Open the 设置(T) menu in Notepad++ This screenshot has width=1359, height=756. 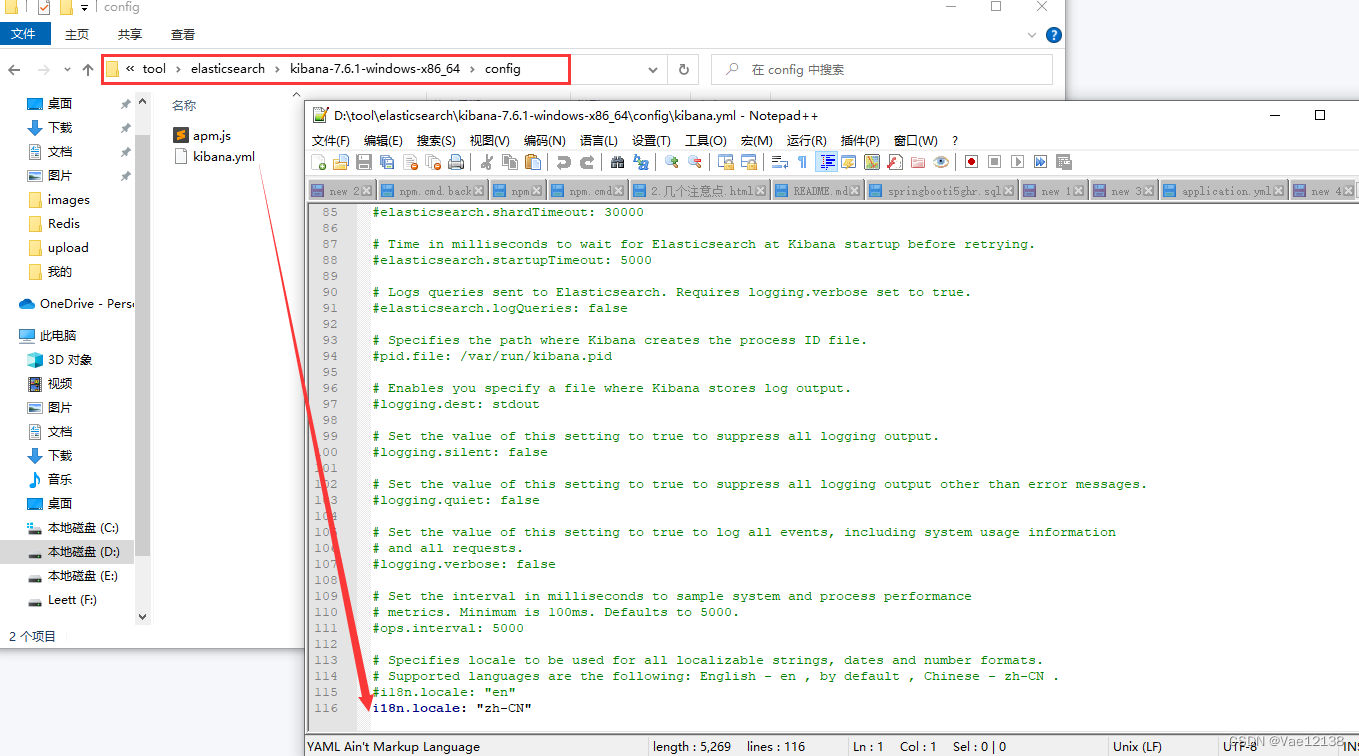click(651, 141)
